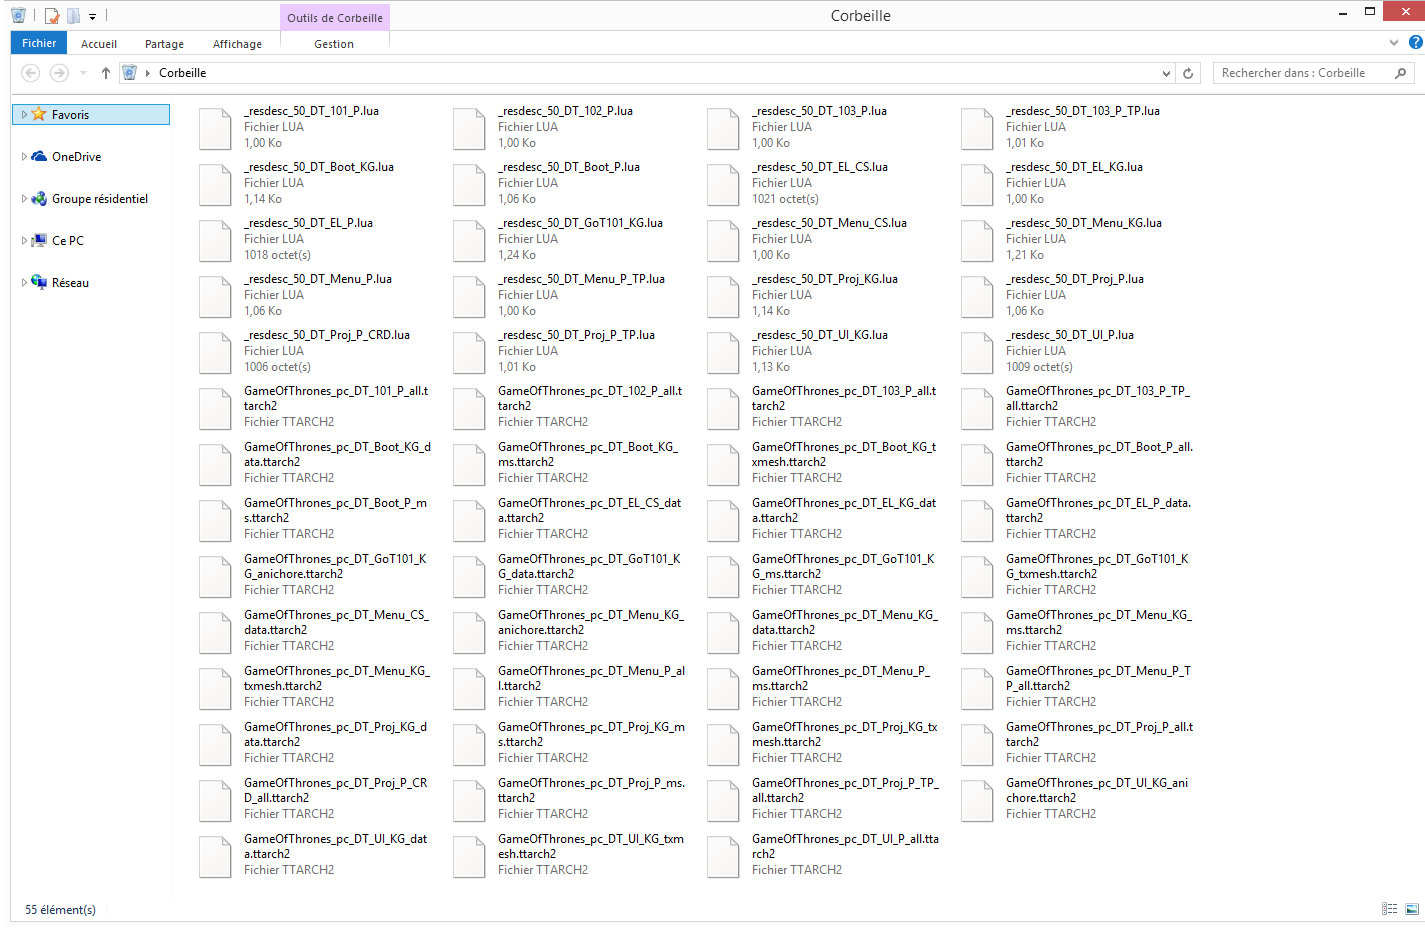1425x929 pixels.
Task: Expand the breadcrumb arrow before Corbeille
Action: [147, 73]
